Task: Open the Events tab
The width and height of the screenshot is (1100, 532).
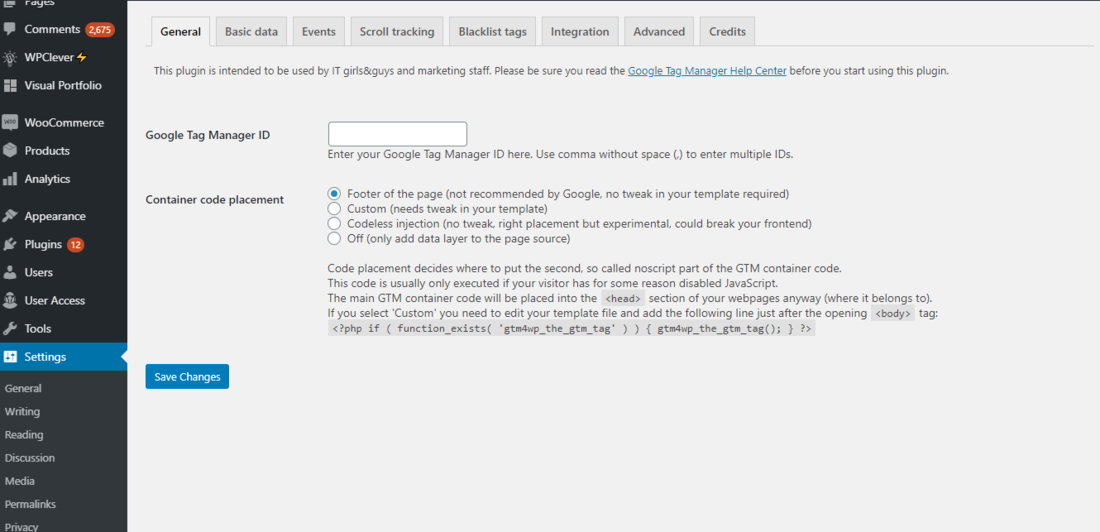Action: [x=318, y=32]
